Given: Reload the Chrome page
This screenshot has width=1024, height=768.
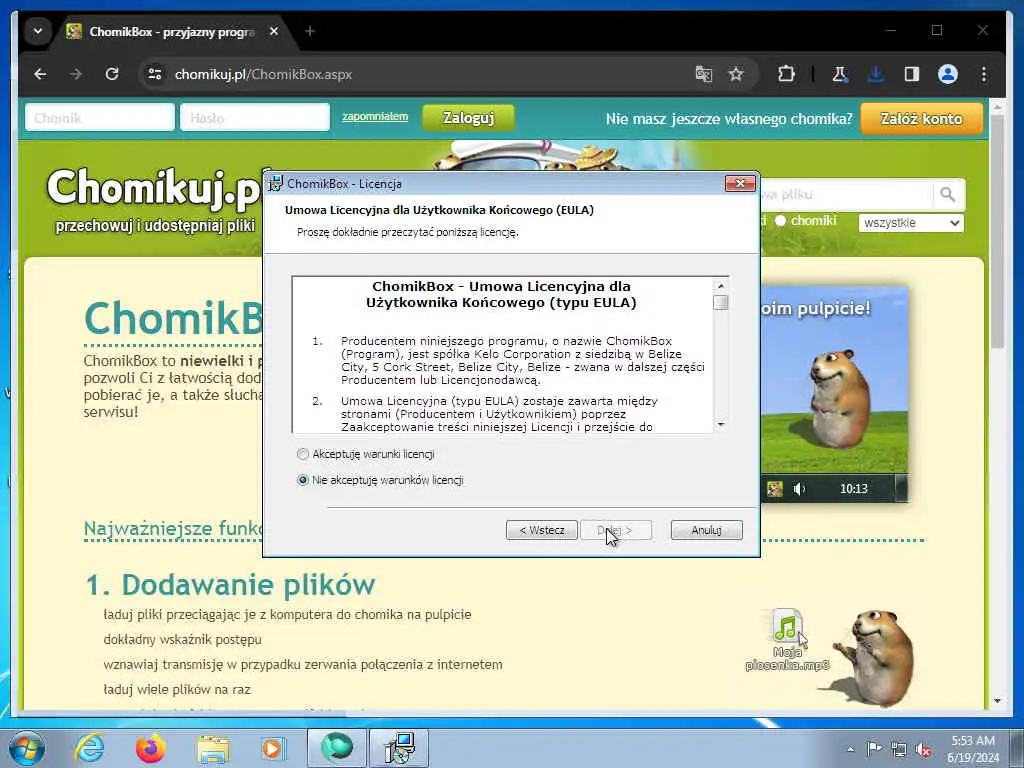Looking at the screenshot, I should [112, 74].
